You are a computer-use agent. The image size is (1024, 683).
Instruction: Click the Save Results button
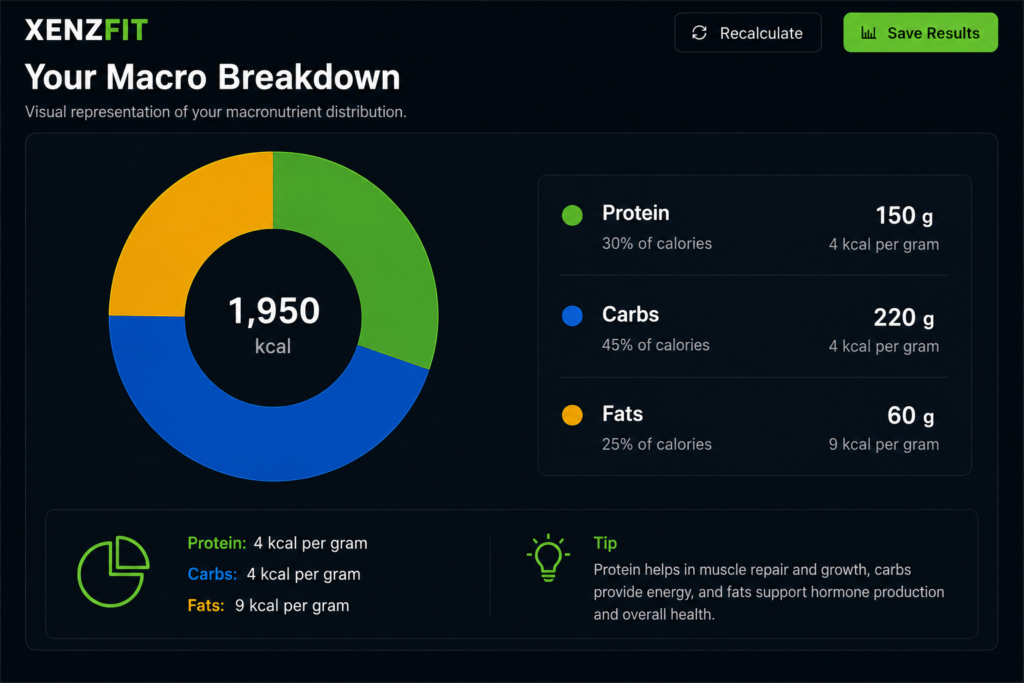[x=920, y=33]
